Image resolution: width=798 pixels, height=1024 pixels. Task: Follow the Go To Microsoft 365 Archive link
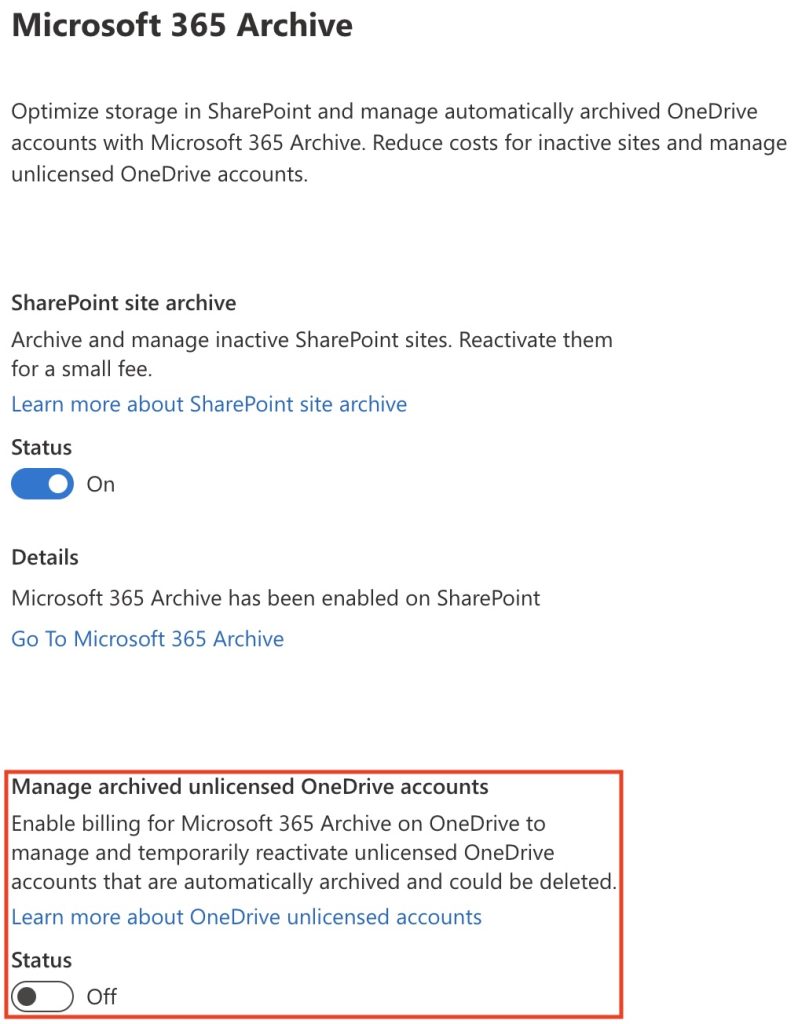point(147,638)
